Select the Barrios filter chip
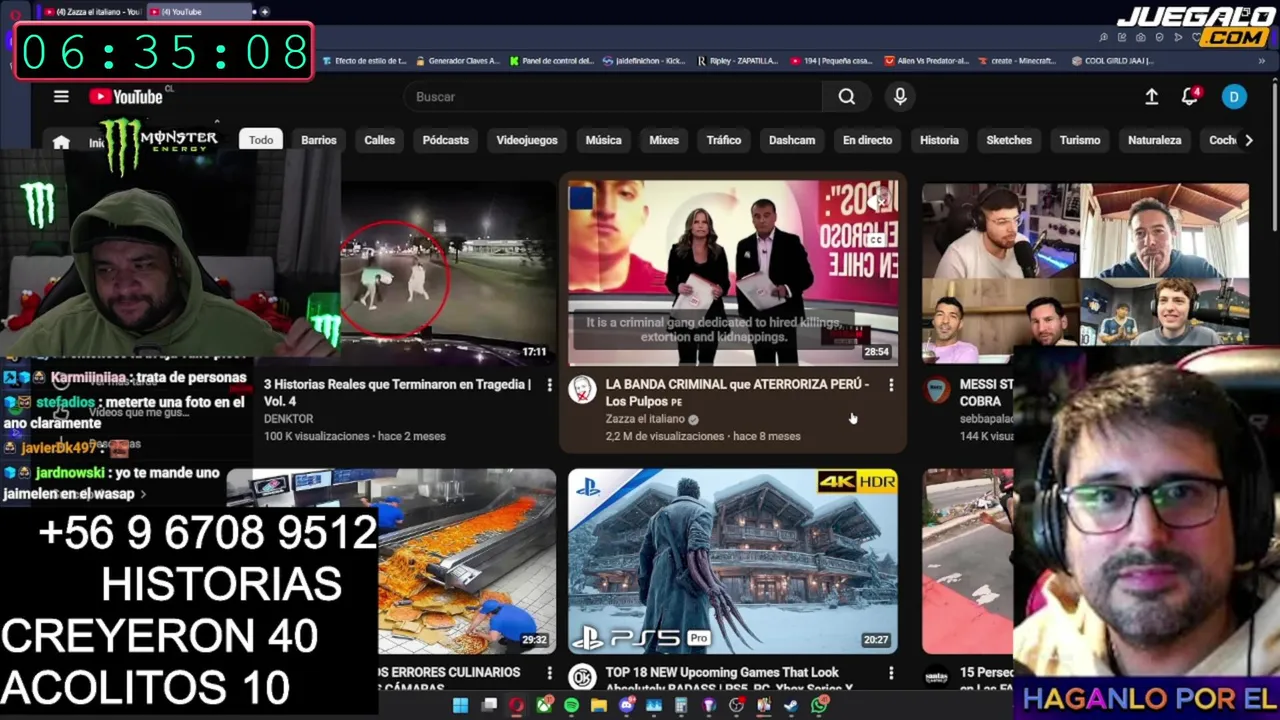The width and height of the screenshot is (1280, 720). tap(319, 140)
